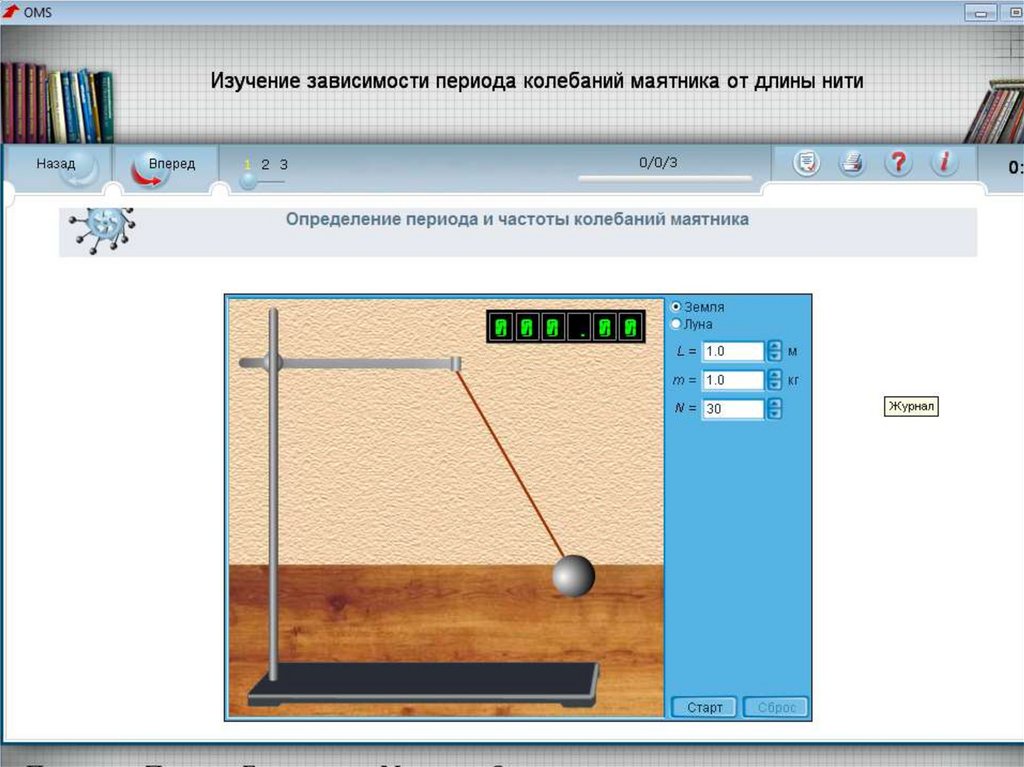Go to page 3 of the lesson
This screenshot has height=767, width=1024.
click(283, 164)
